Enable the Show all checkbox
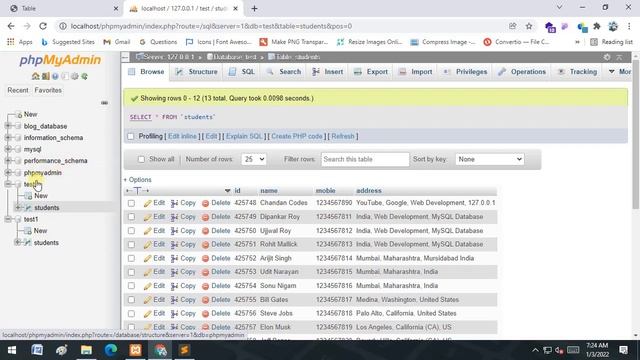 coord(141,159)
